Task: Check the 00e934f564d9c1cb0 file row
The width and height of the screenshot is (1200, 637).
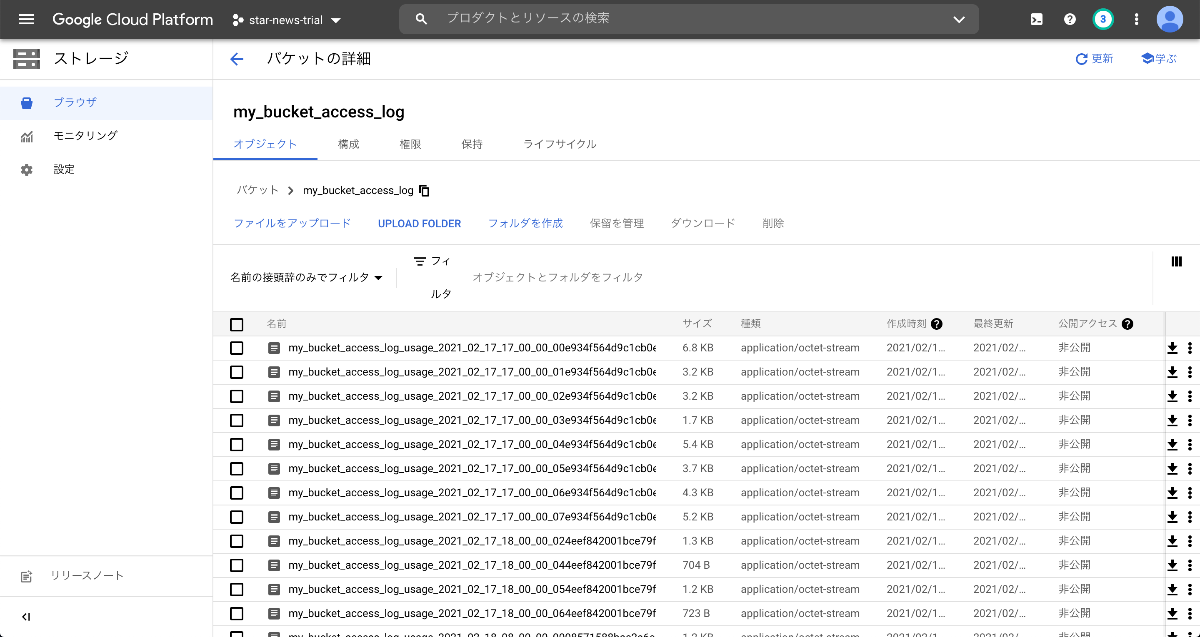Action: 237,348
